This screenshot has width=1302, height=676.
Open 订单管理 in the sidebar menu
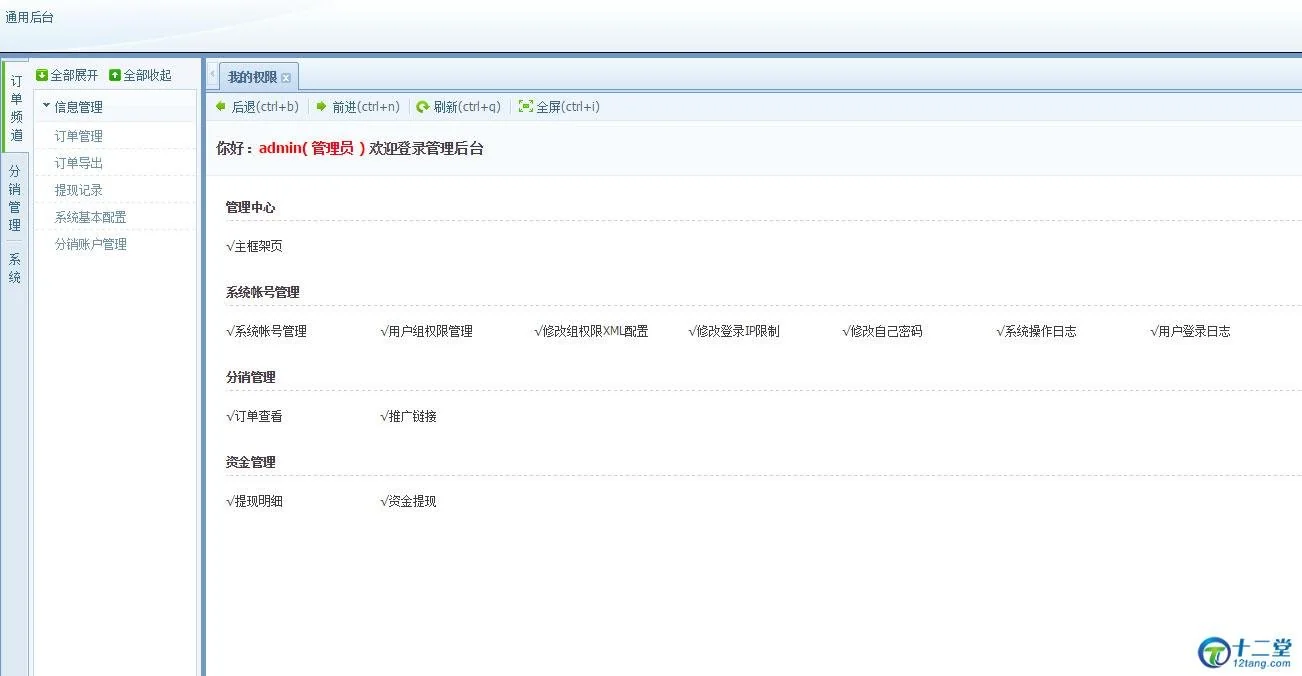click(x=79, y=136)
